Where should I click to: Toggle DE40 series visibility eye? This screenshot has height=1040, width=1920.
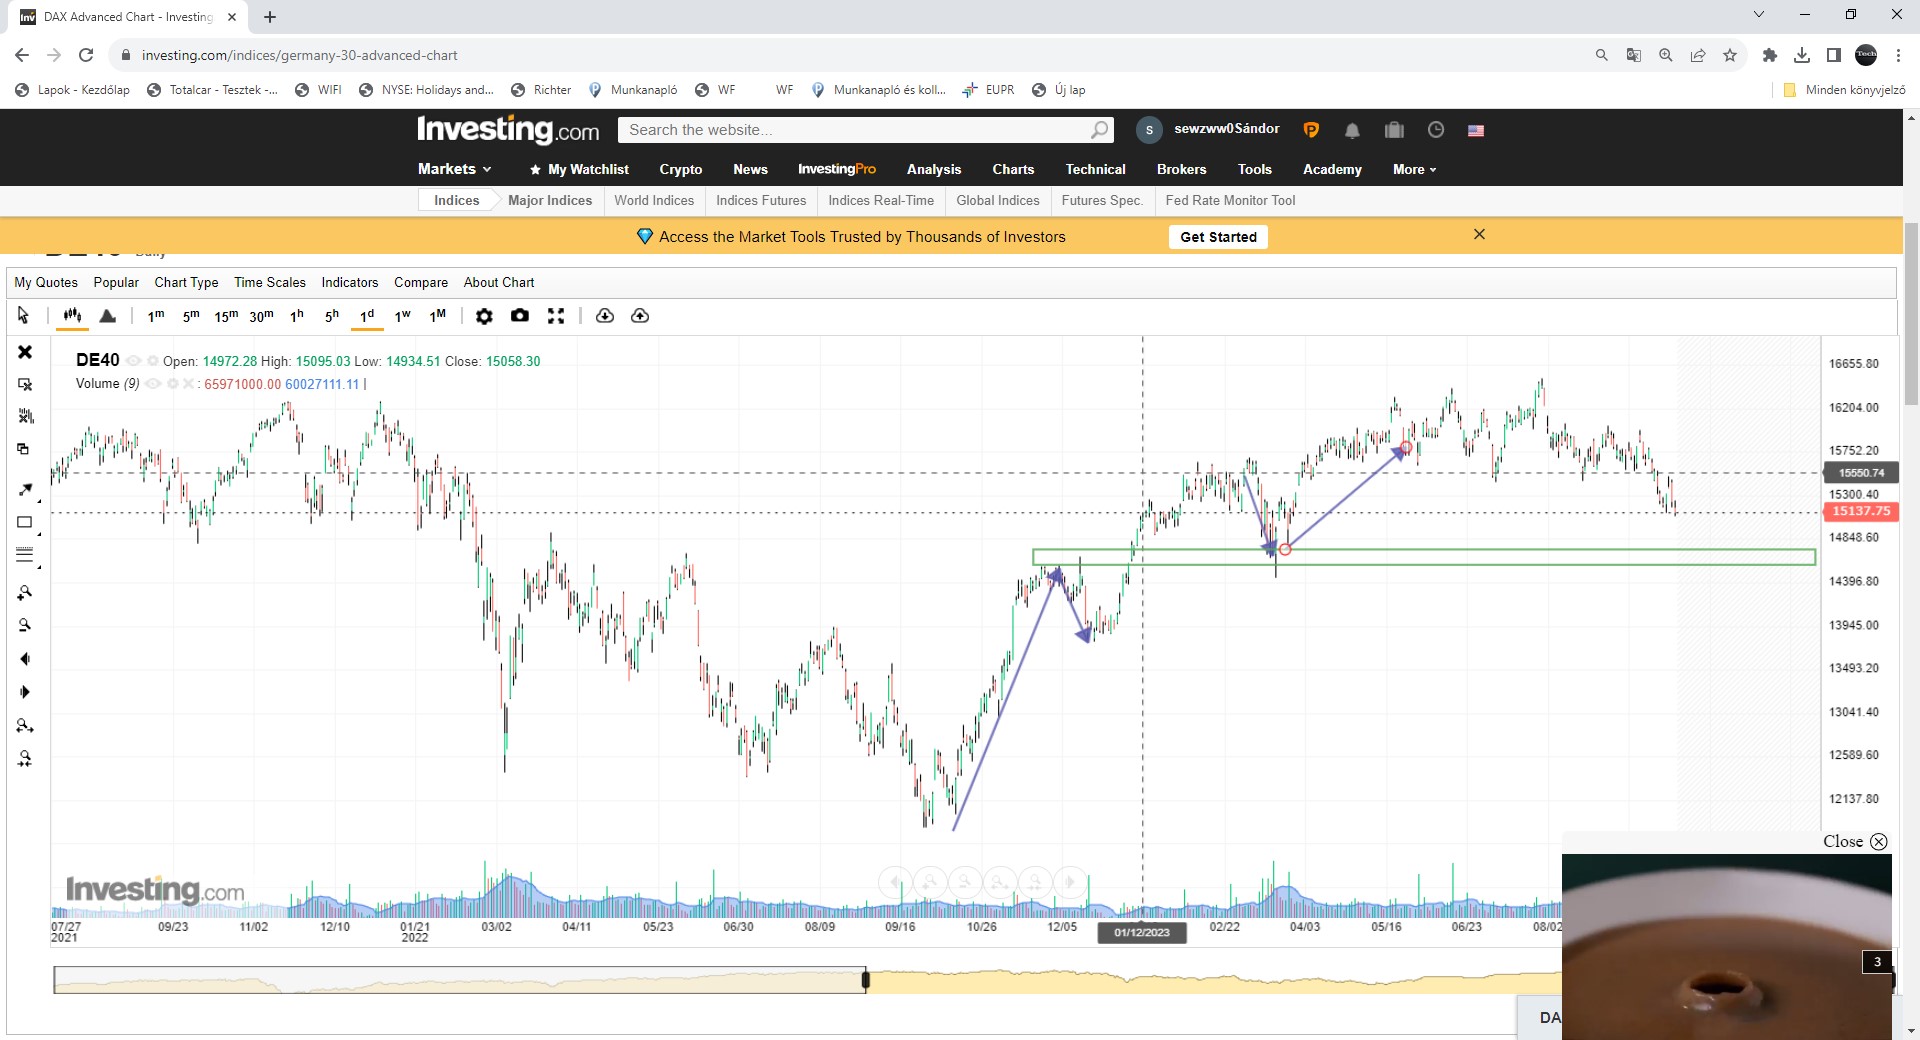133,361
